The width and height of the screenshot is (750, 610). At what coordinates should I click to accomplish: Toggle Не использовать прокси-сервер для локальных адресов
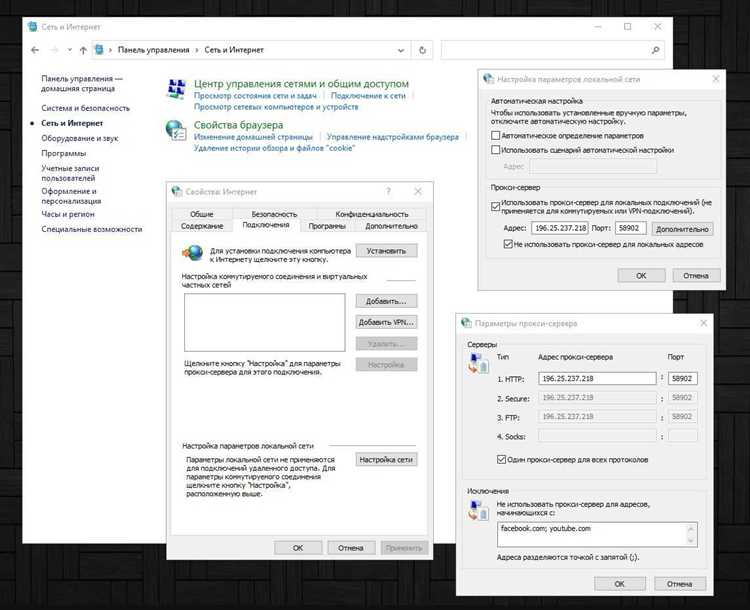click(x=508, y=244)
